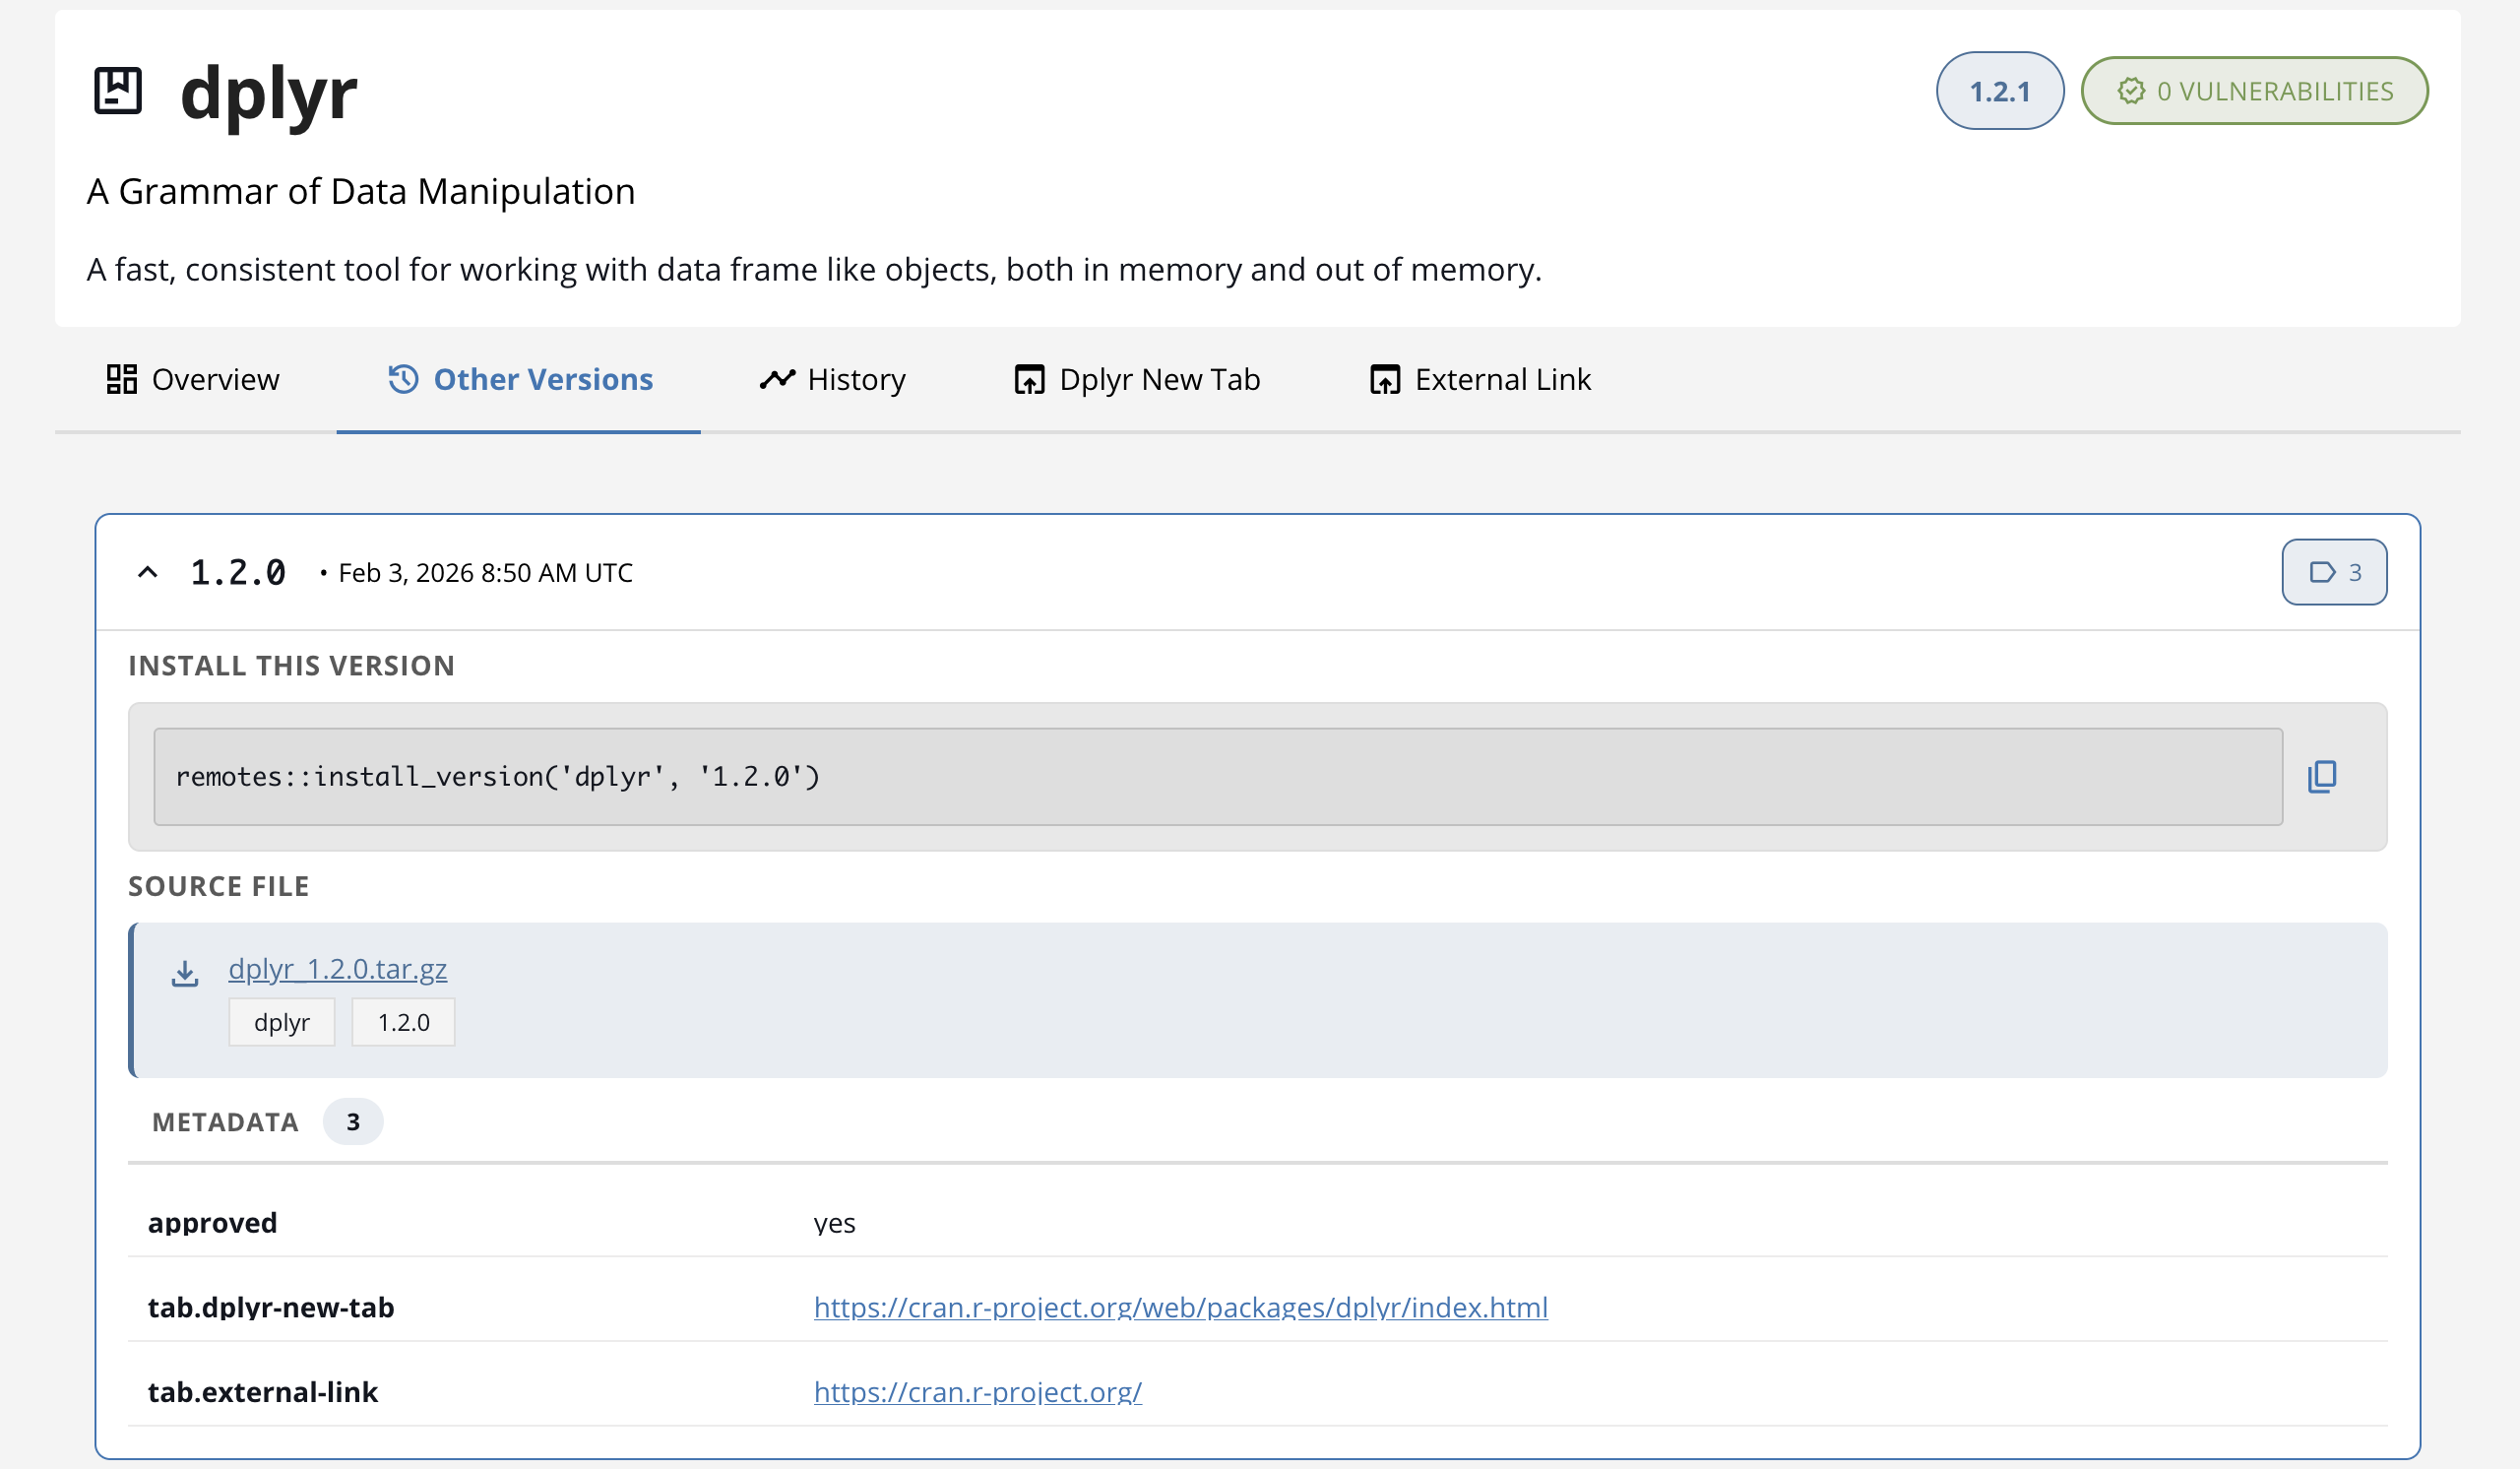Click the Feb 3, 2026 8:50 AM UTC timestamp
This screenshot has width=2520, height=1469.
(x=486, y=573)
